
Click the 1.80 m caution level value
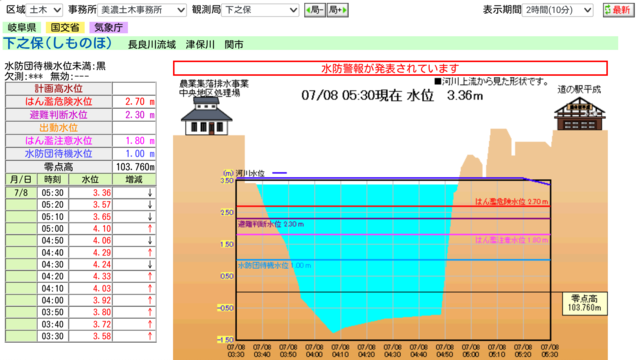[140, 141]
